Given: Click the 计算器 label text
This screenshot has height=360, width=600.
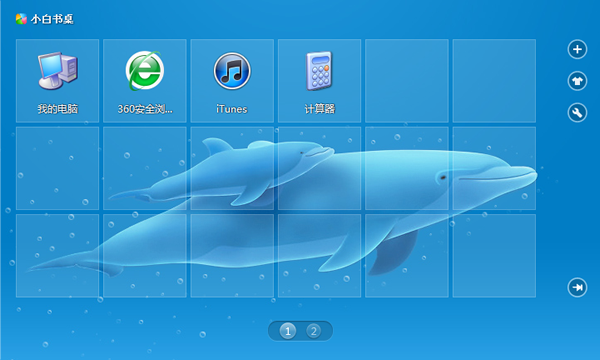Looking at the screenshot, I should coord(320,109).
